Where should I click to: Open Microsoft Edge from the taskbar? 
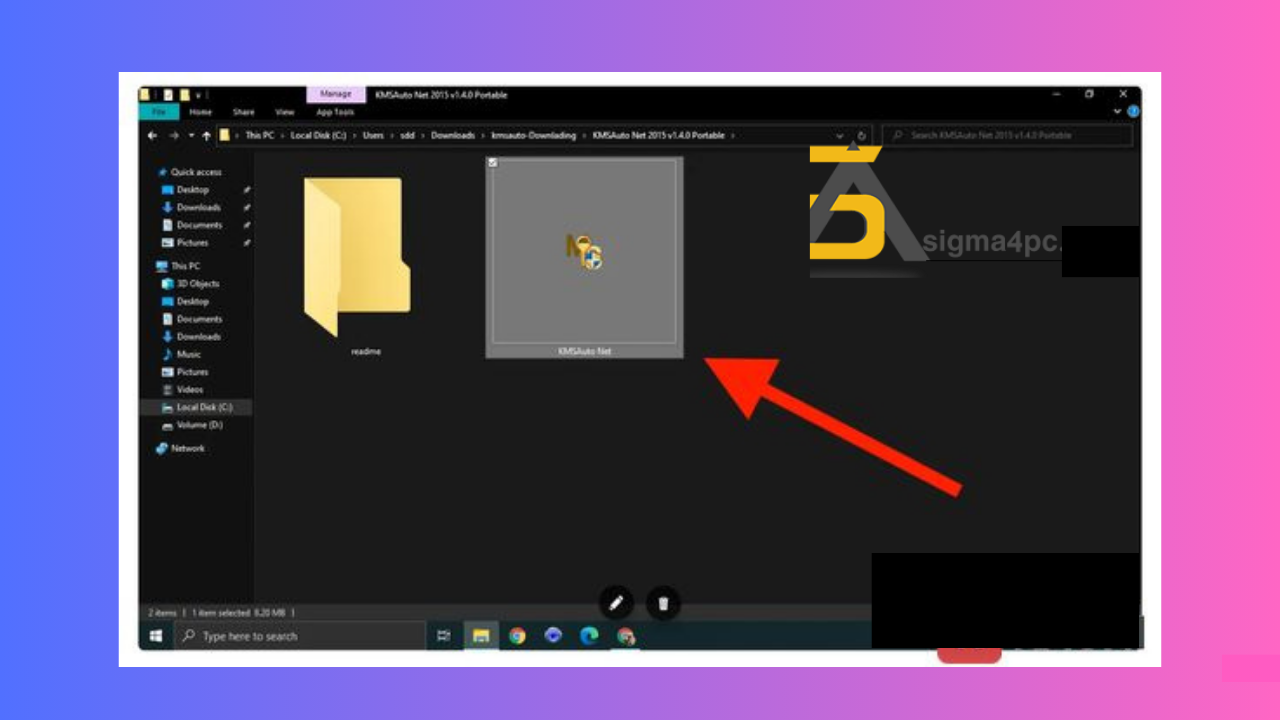[589, 636]
